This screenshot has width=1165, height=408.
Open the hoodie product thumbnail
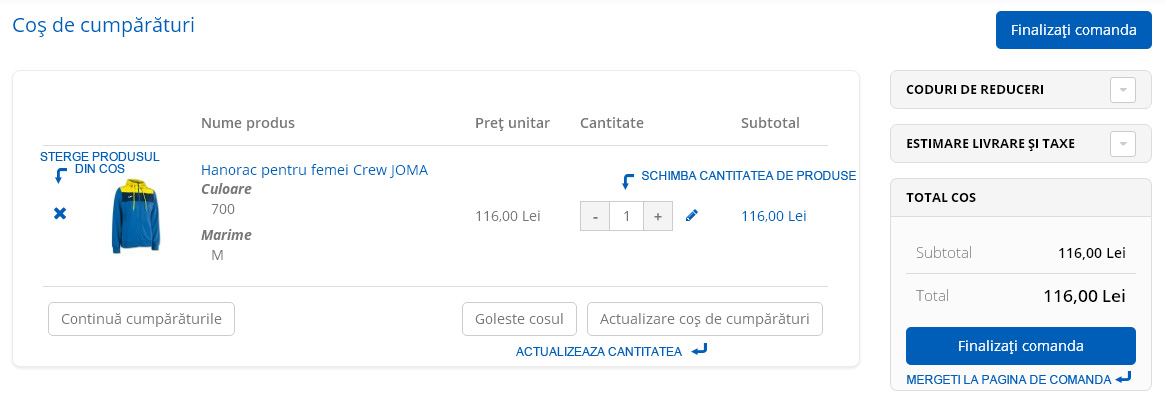click(x=136, y=216)
